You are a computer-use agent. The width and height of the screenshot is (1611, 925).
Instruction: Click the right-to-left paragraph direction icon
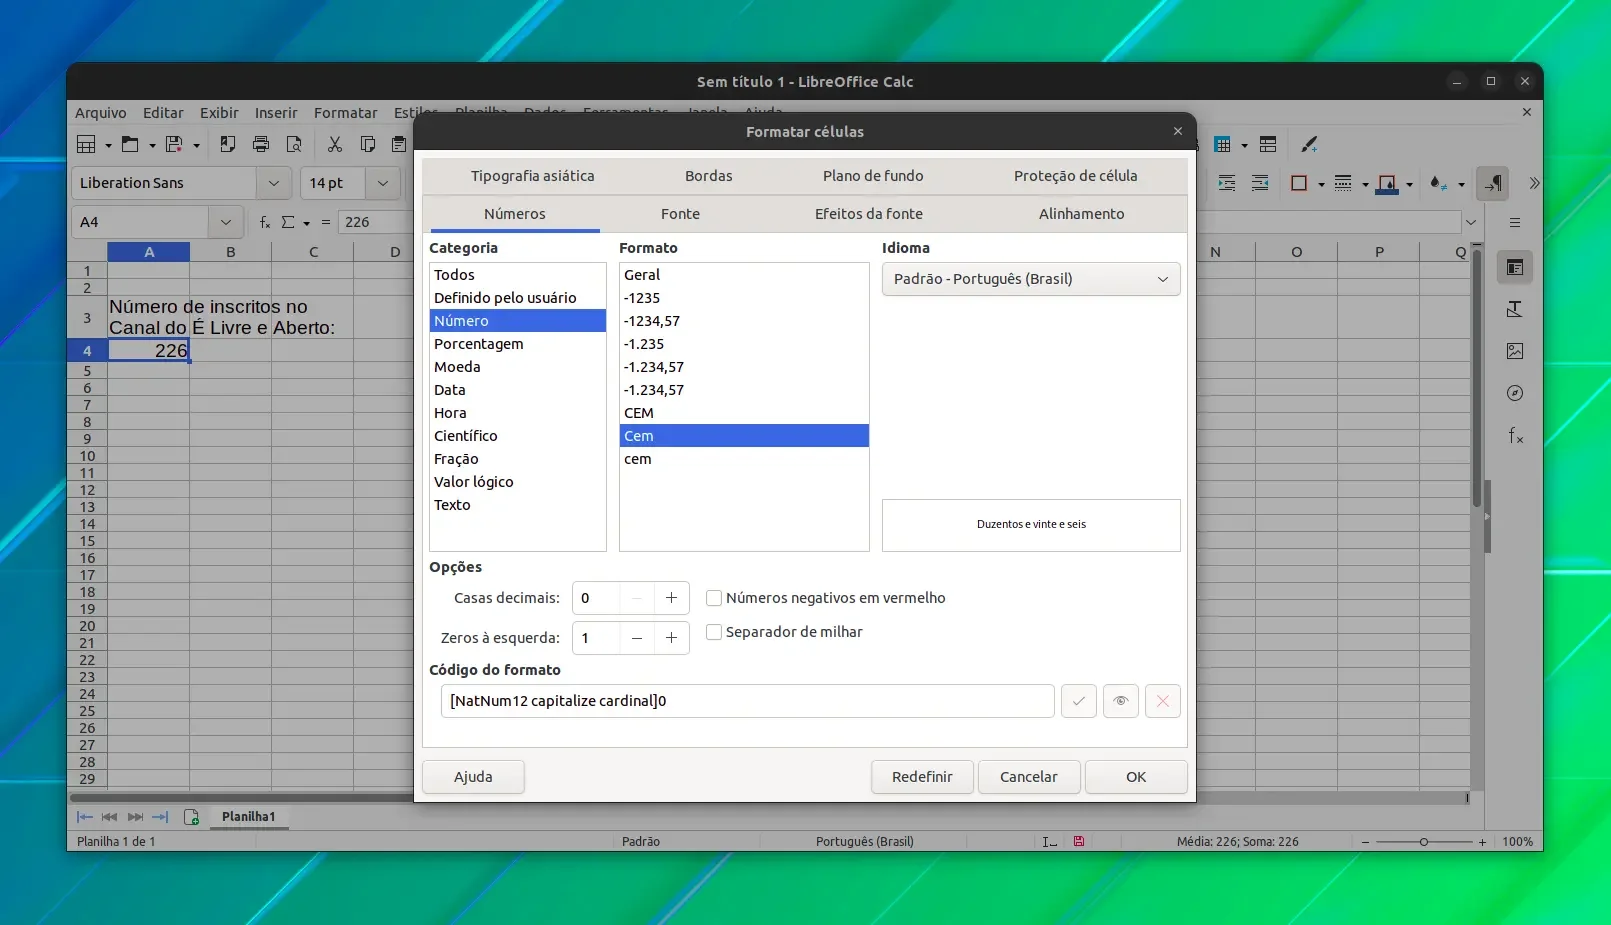[1493, 183]
